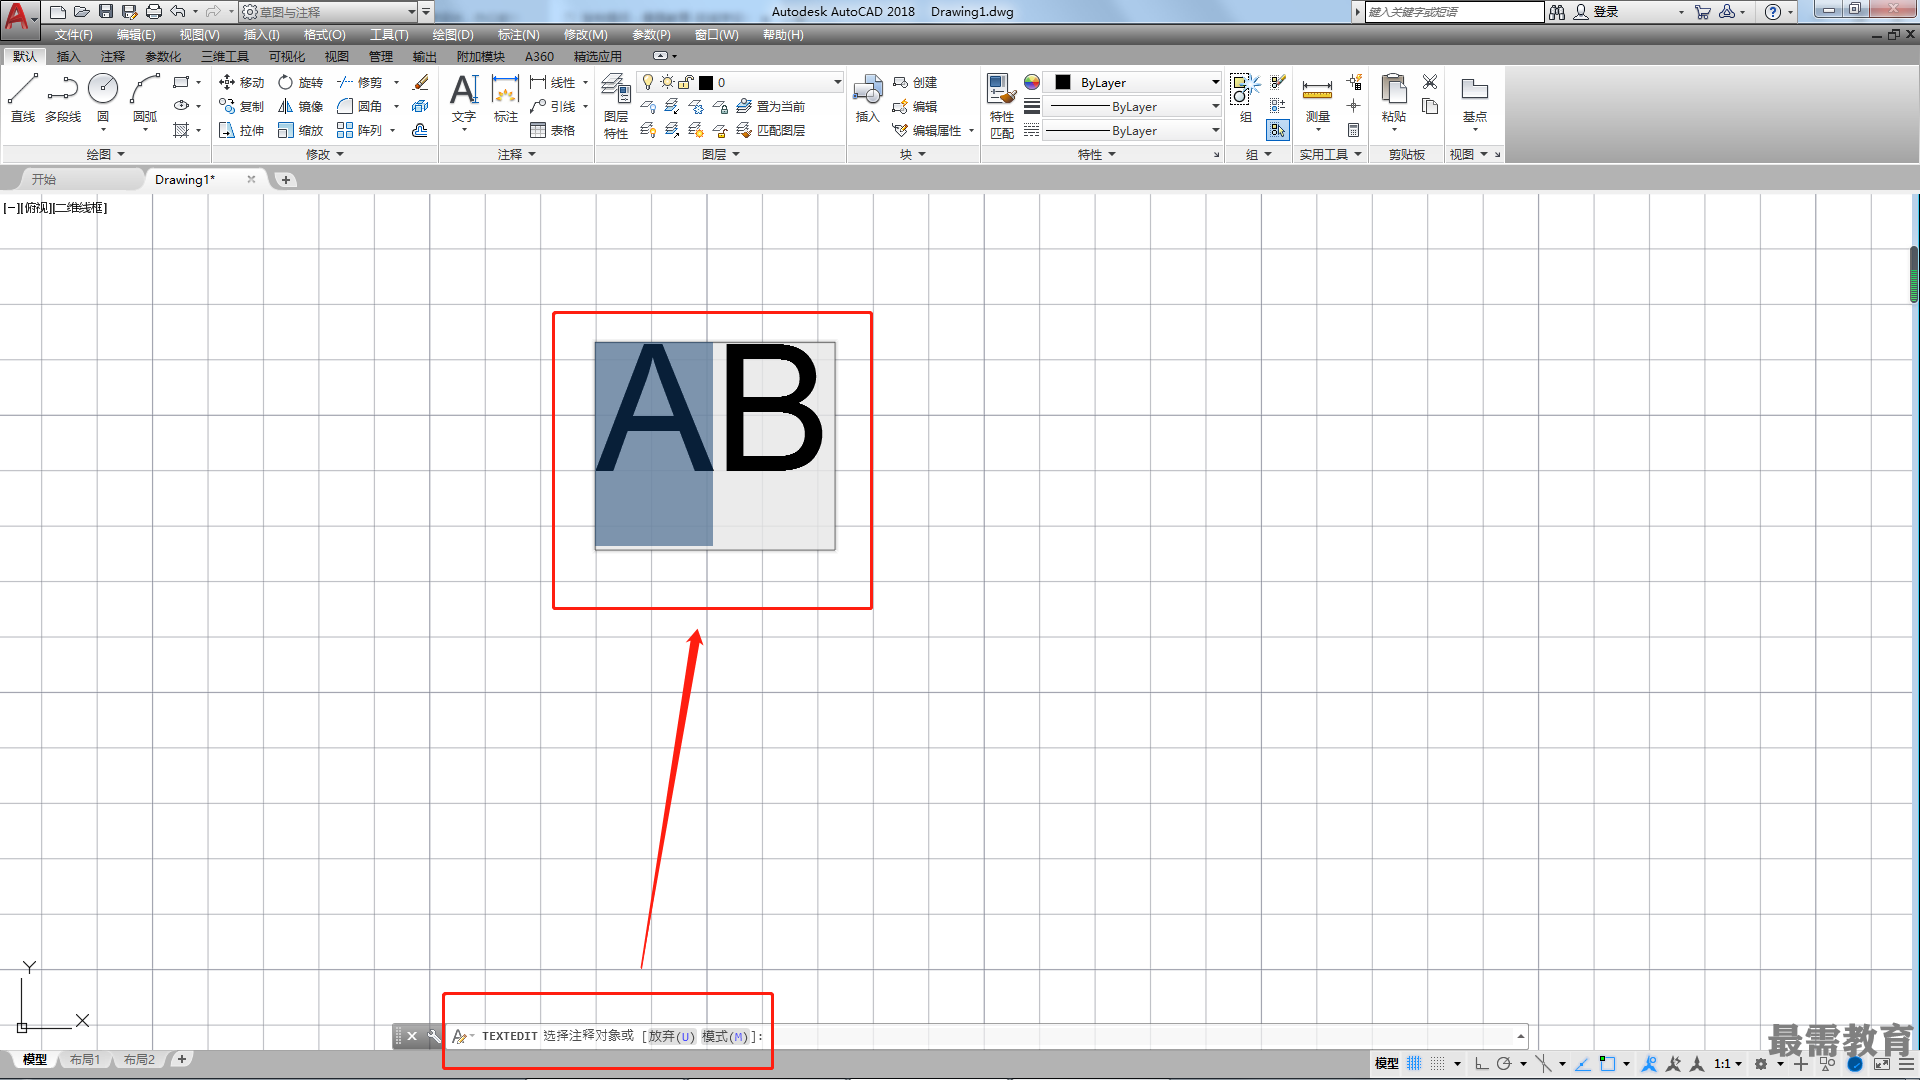Click the Erase eraser icon
This screenshot has height=1080, width=1920.
[421, 82]
